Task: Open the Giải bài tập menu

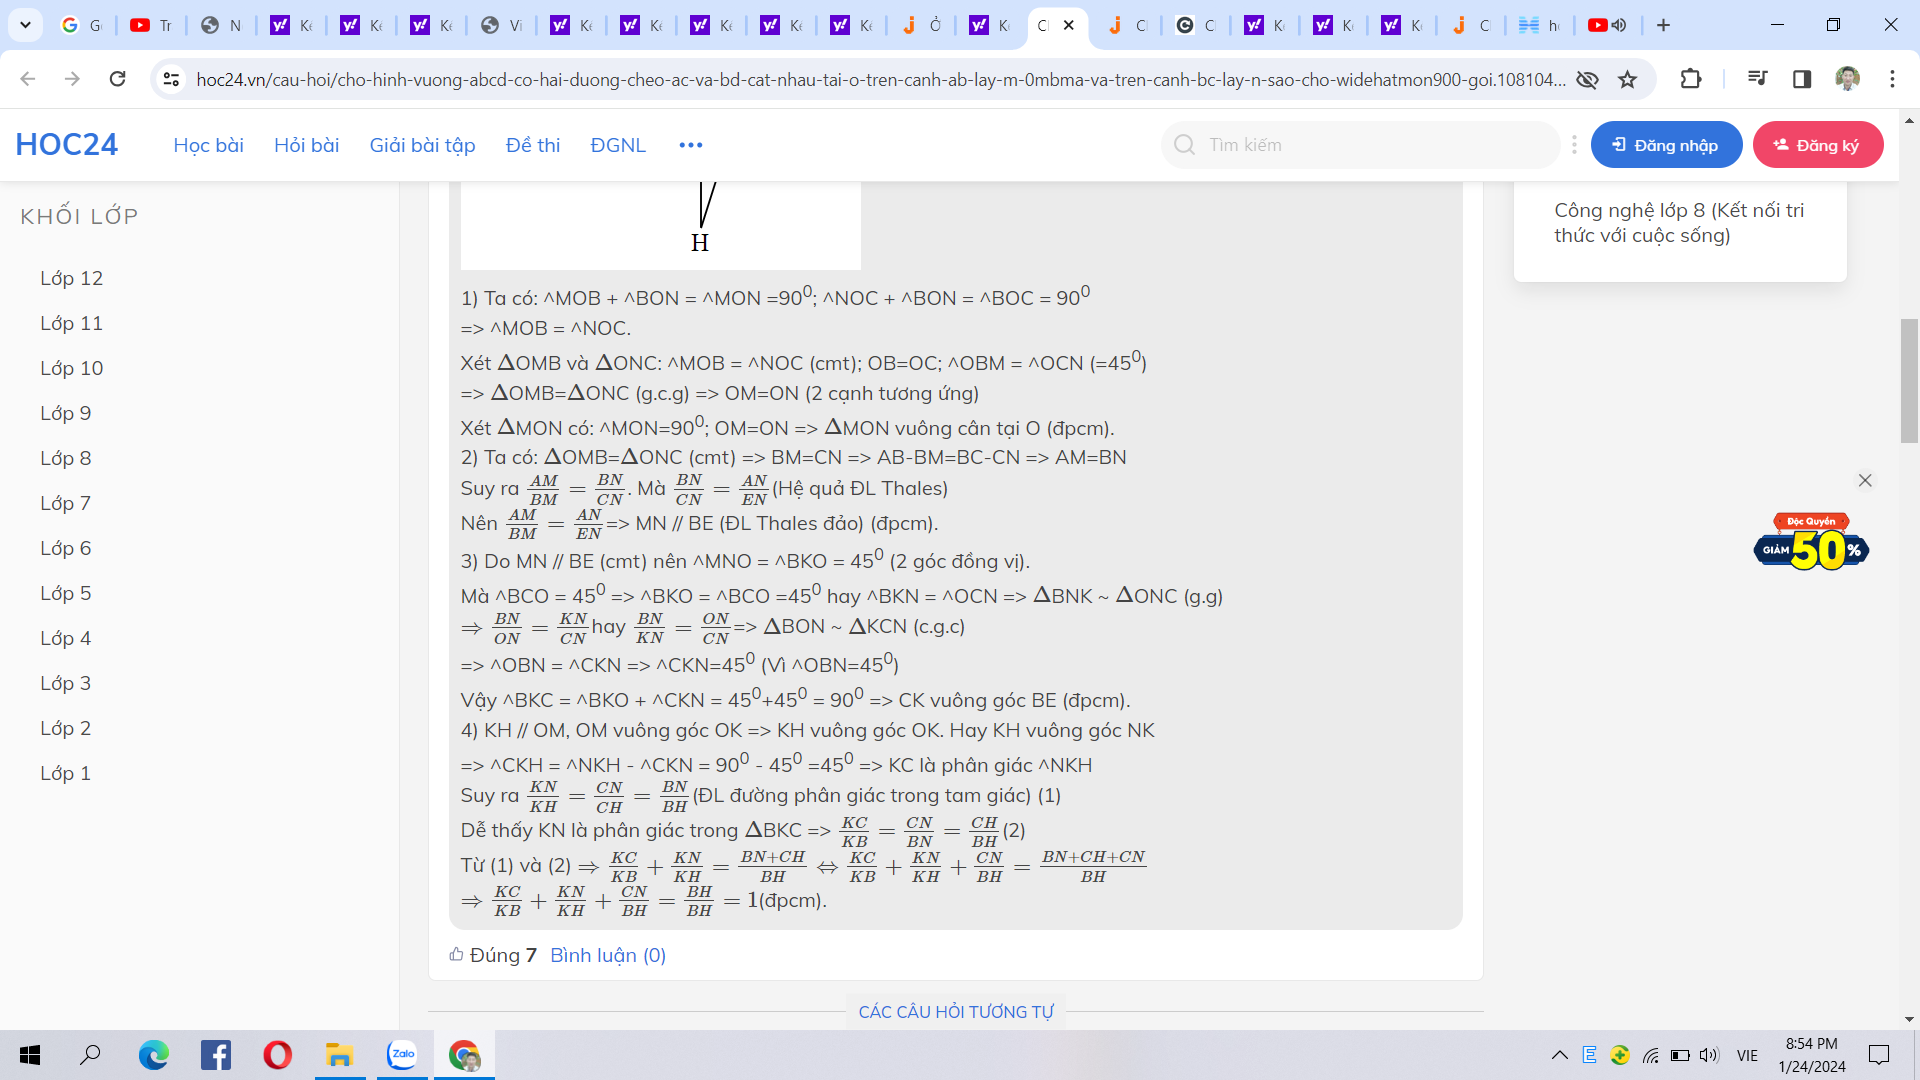Action: (x=422, y=145)
